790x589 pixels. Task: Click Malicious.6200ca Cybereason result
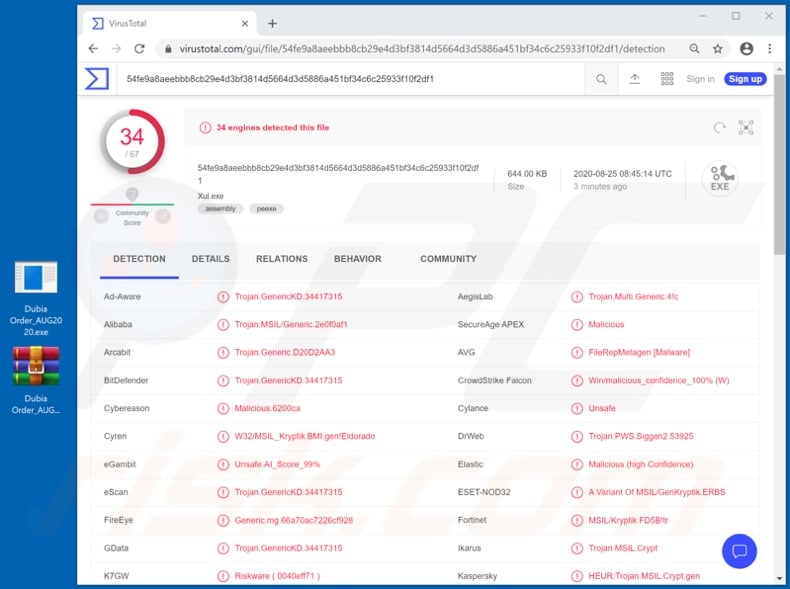coord(267,409)
